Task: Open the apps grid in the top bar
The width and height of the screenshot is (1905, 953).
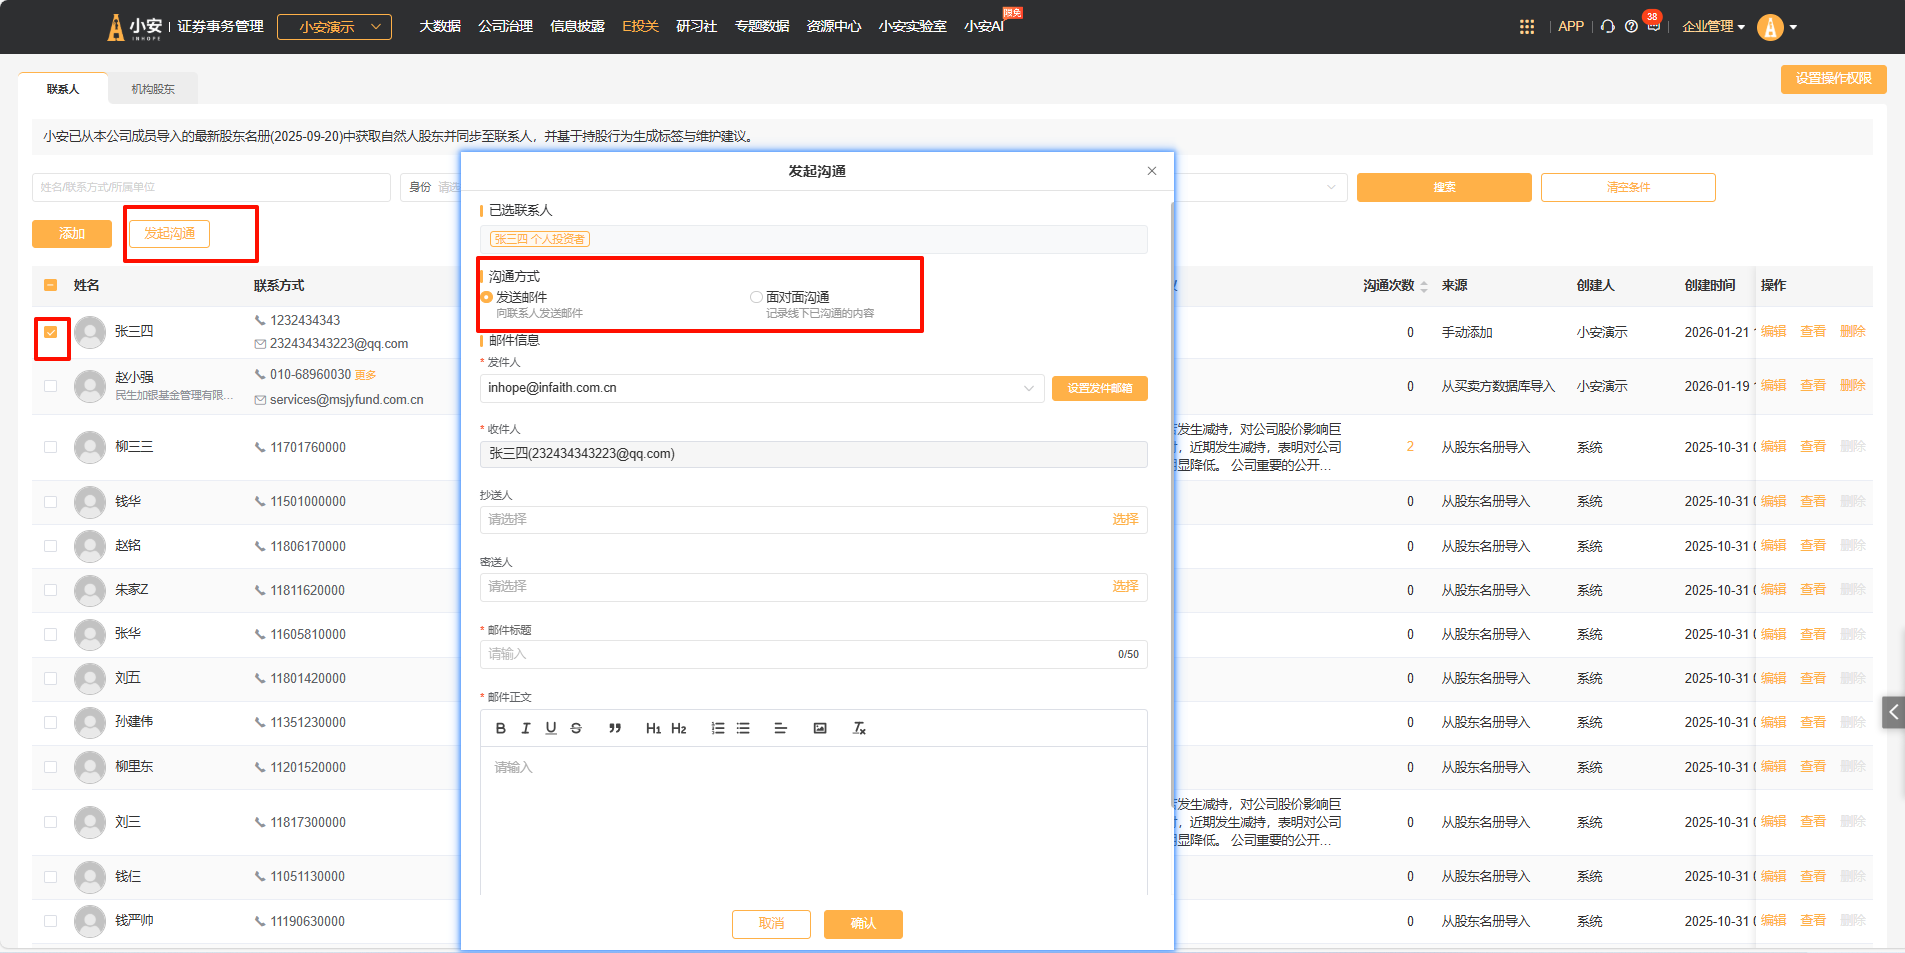Action: click(x=1527, y=27)
